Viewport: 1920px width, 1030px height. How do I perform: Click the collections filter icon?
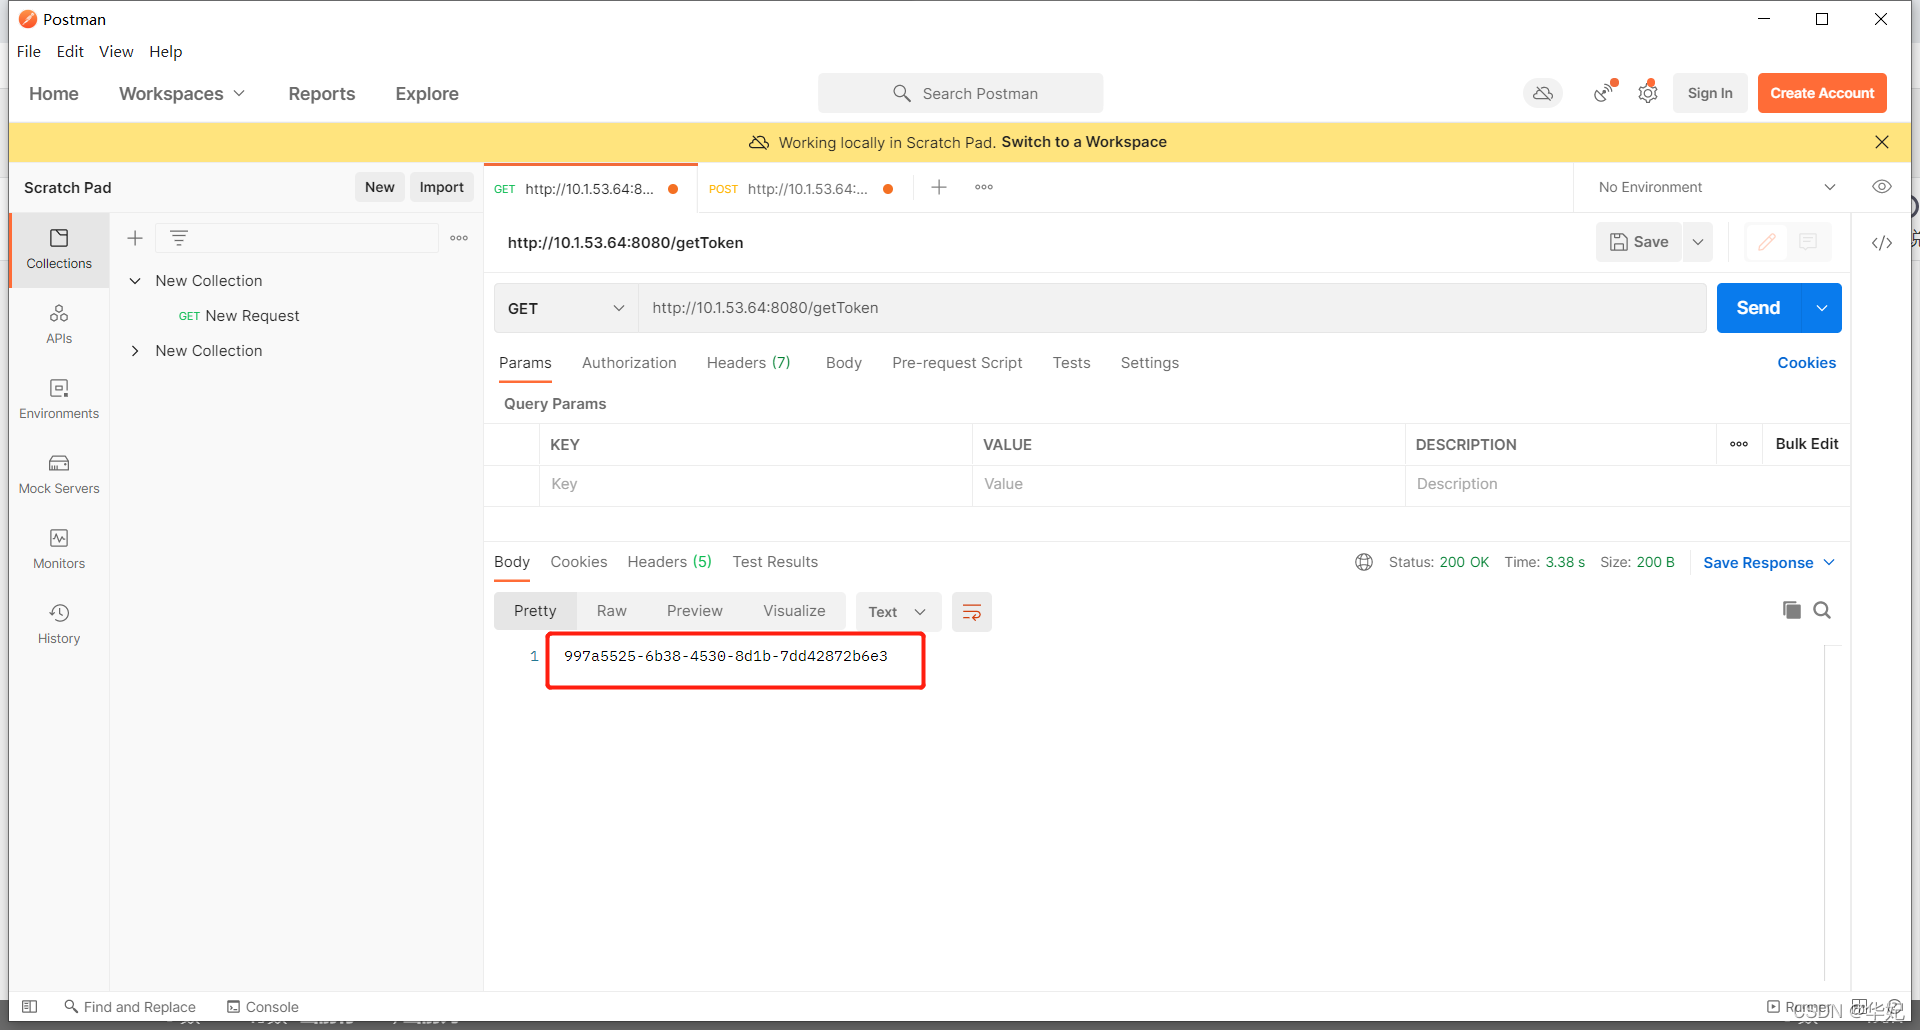(x=179, y=238)
